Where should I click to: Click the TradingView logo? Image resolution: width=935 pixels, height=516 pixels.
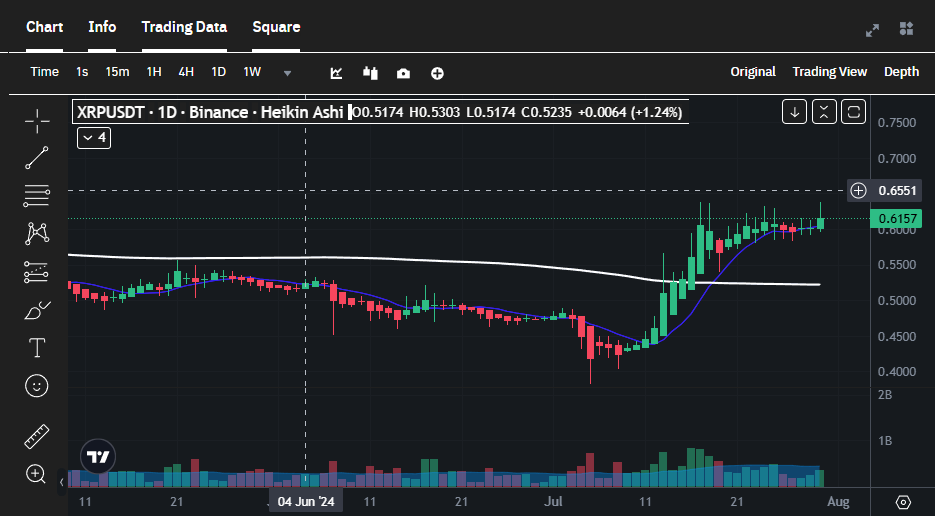(98, 457)
